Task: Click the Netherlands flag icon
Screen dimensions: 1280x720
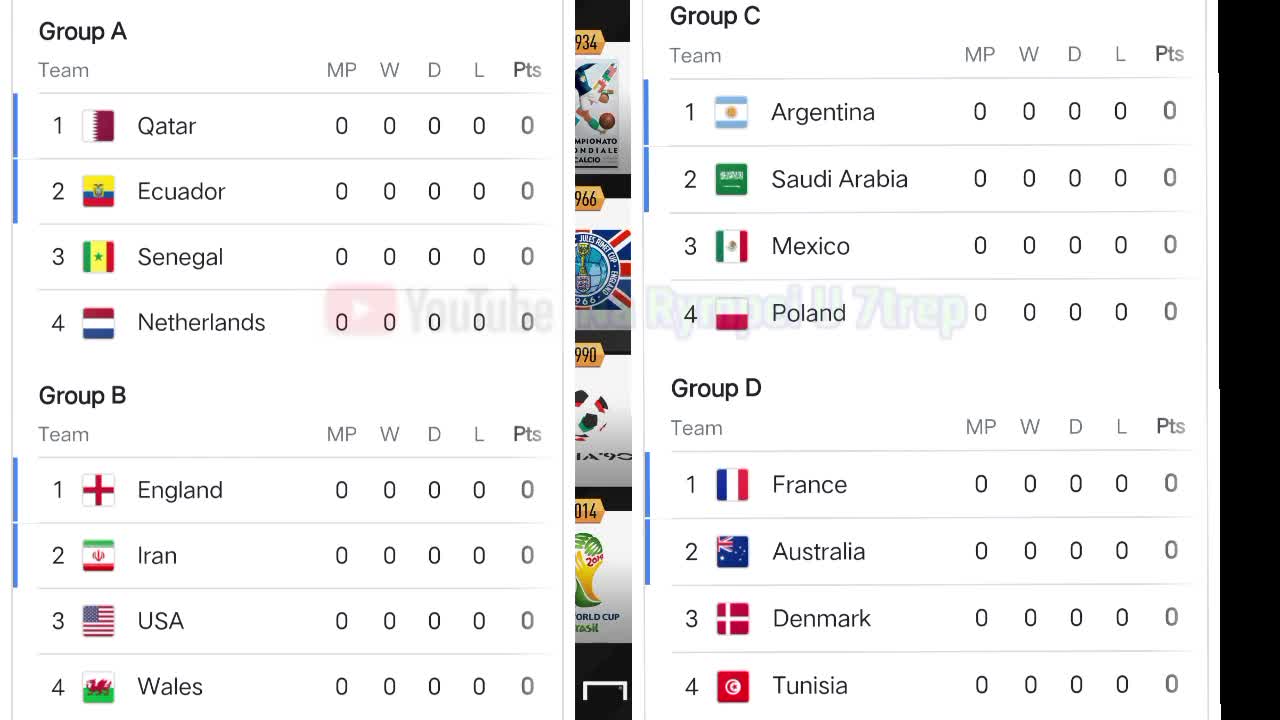Action: pyautogui.click(x=98, y=323)
